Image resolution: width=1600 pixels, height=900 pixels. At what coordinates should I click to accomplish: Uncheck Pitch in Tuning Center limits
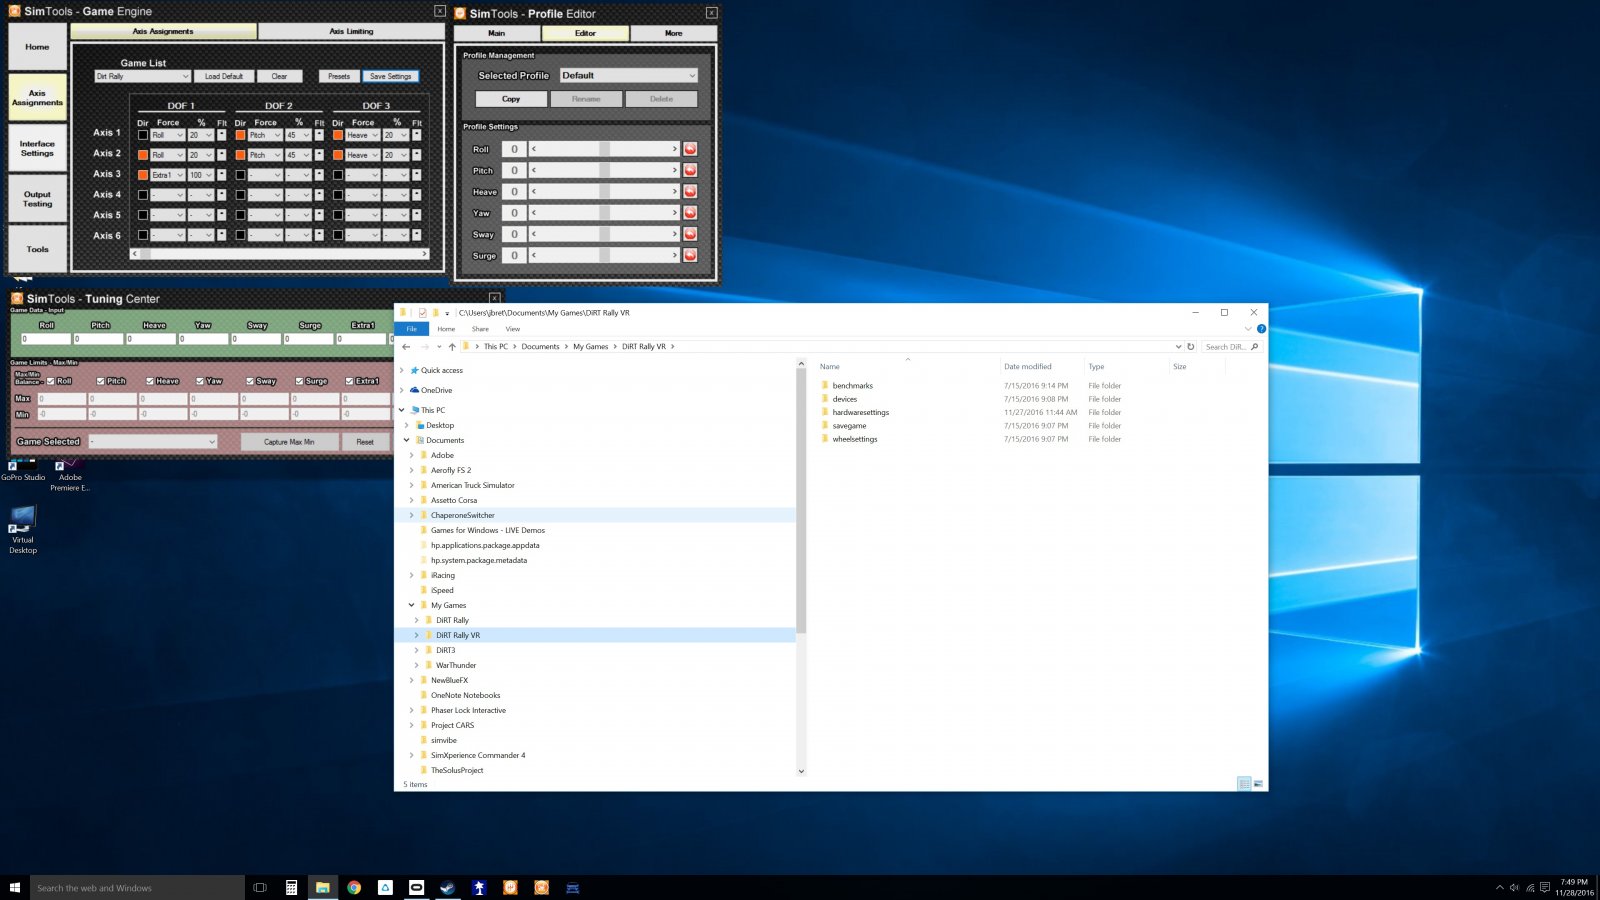coord(101,381)
